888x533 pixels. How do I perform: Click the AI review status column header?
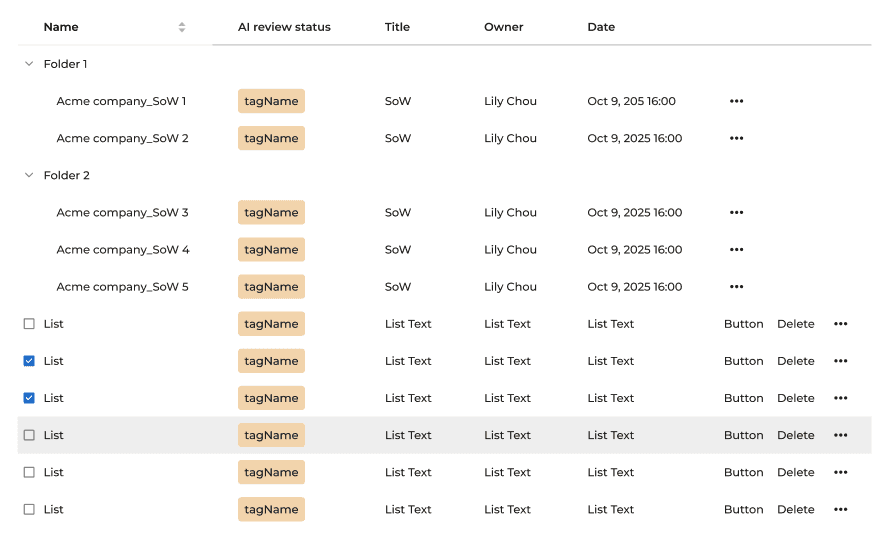click(284, 27)
